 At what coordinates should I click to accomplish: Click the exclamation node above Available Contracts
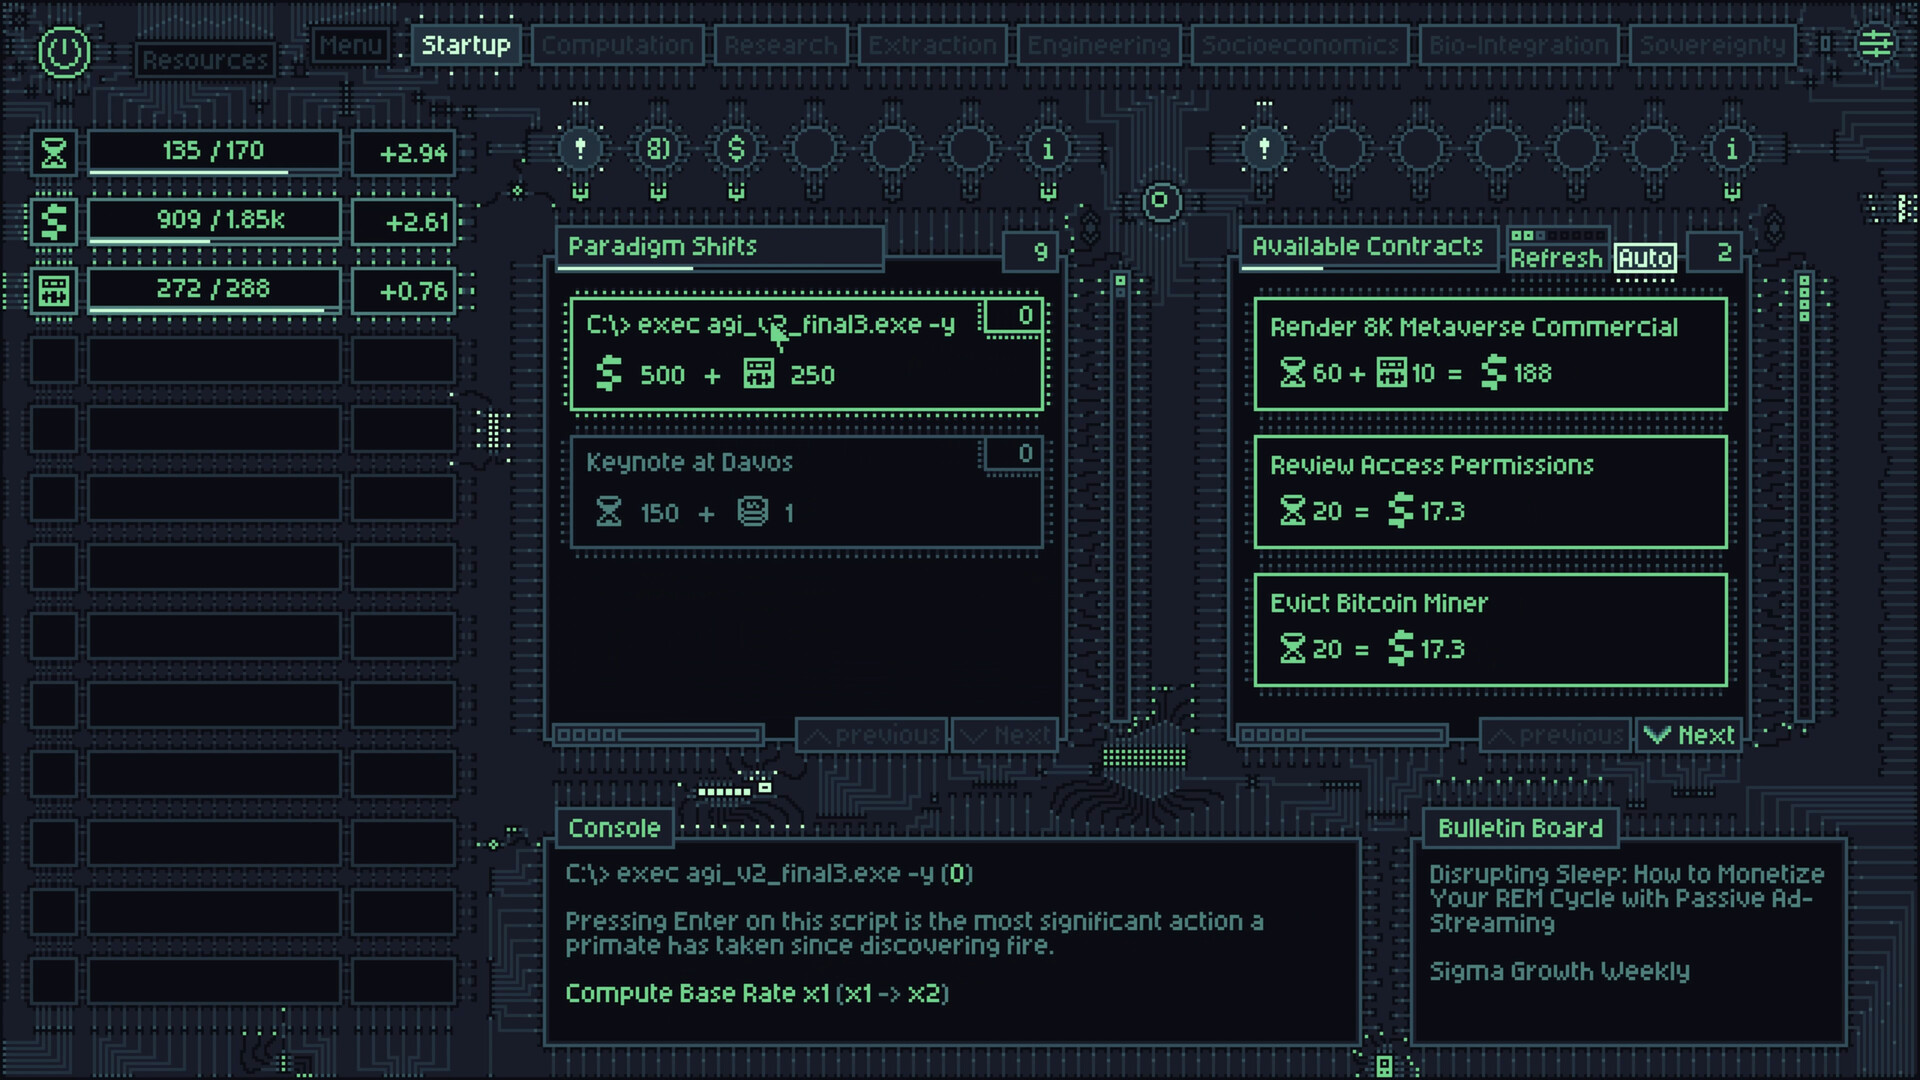[1264, 149]
